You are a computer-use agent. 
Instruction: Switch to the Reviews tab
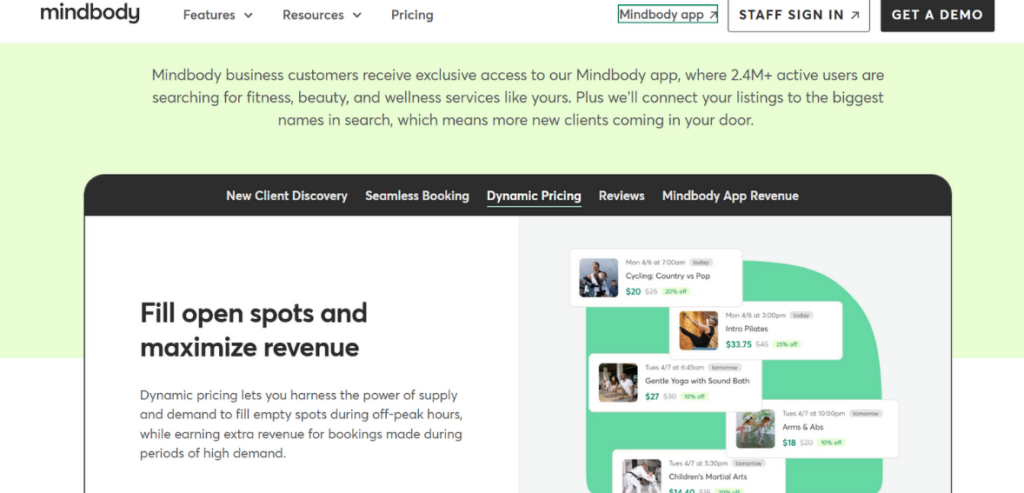[x=622, y=196]
